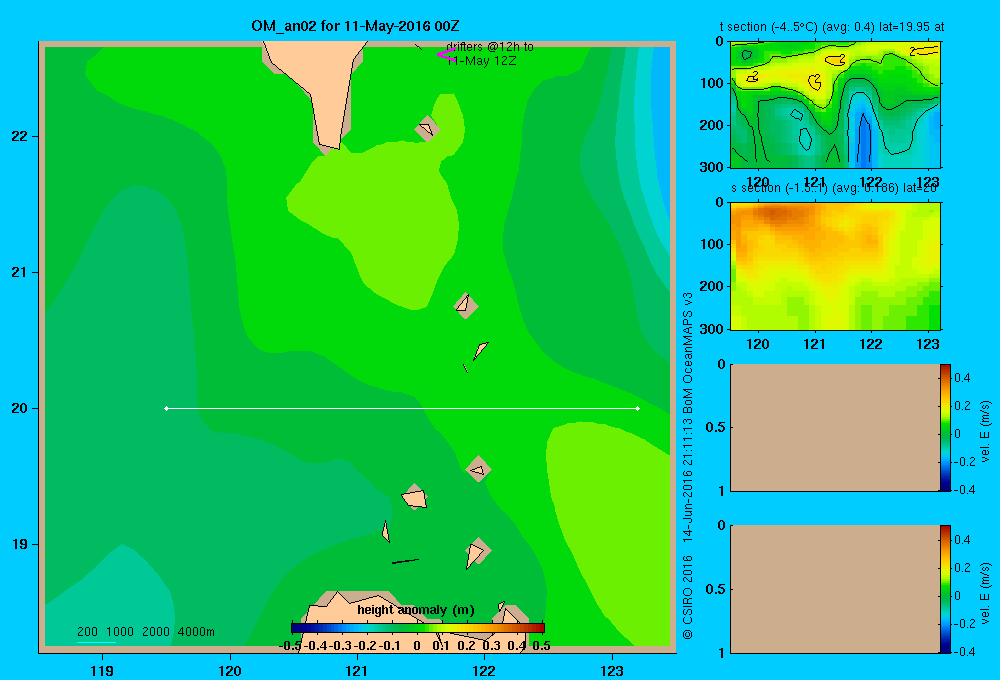
Task: Click the dark orange salinity maximum in s section
Action: click(776, 214)
